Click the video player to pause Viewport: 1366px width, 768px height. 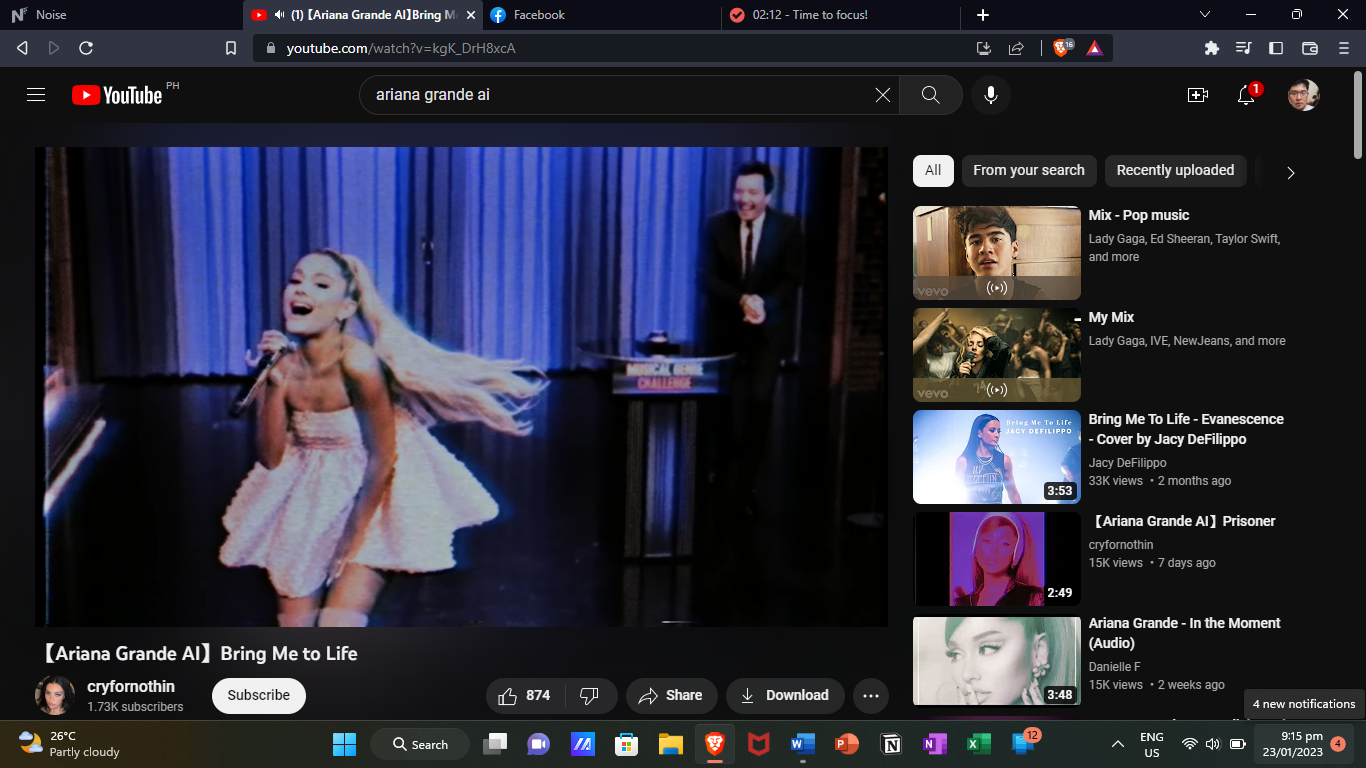pos(461,387)
